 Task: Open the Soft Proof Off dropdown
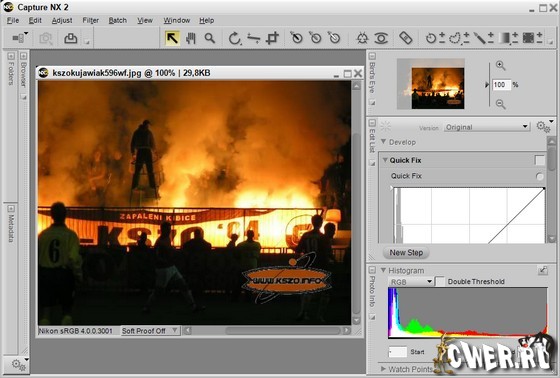coord(150,330)
